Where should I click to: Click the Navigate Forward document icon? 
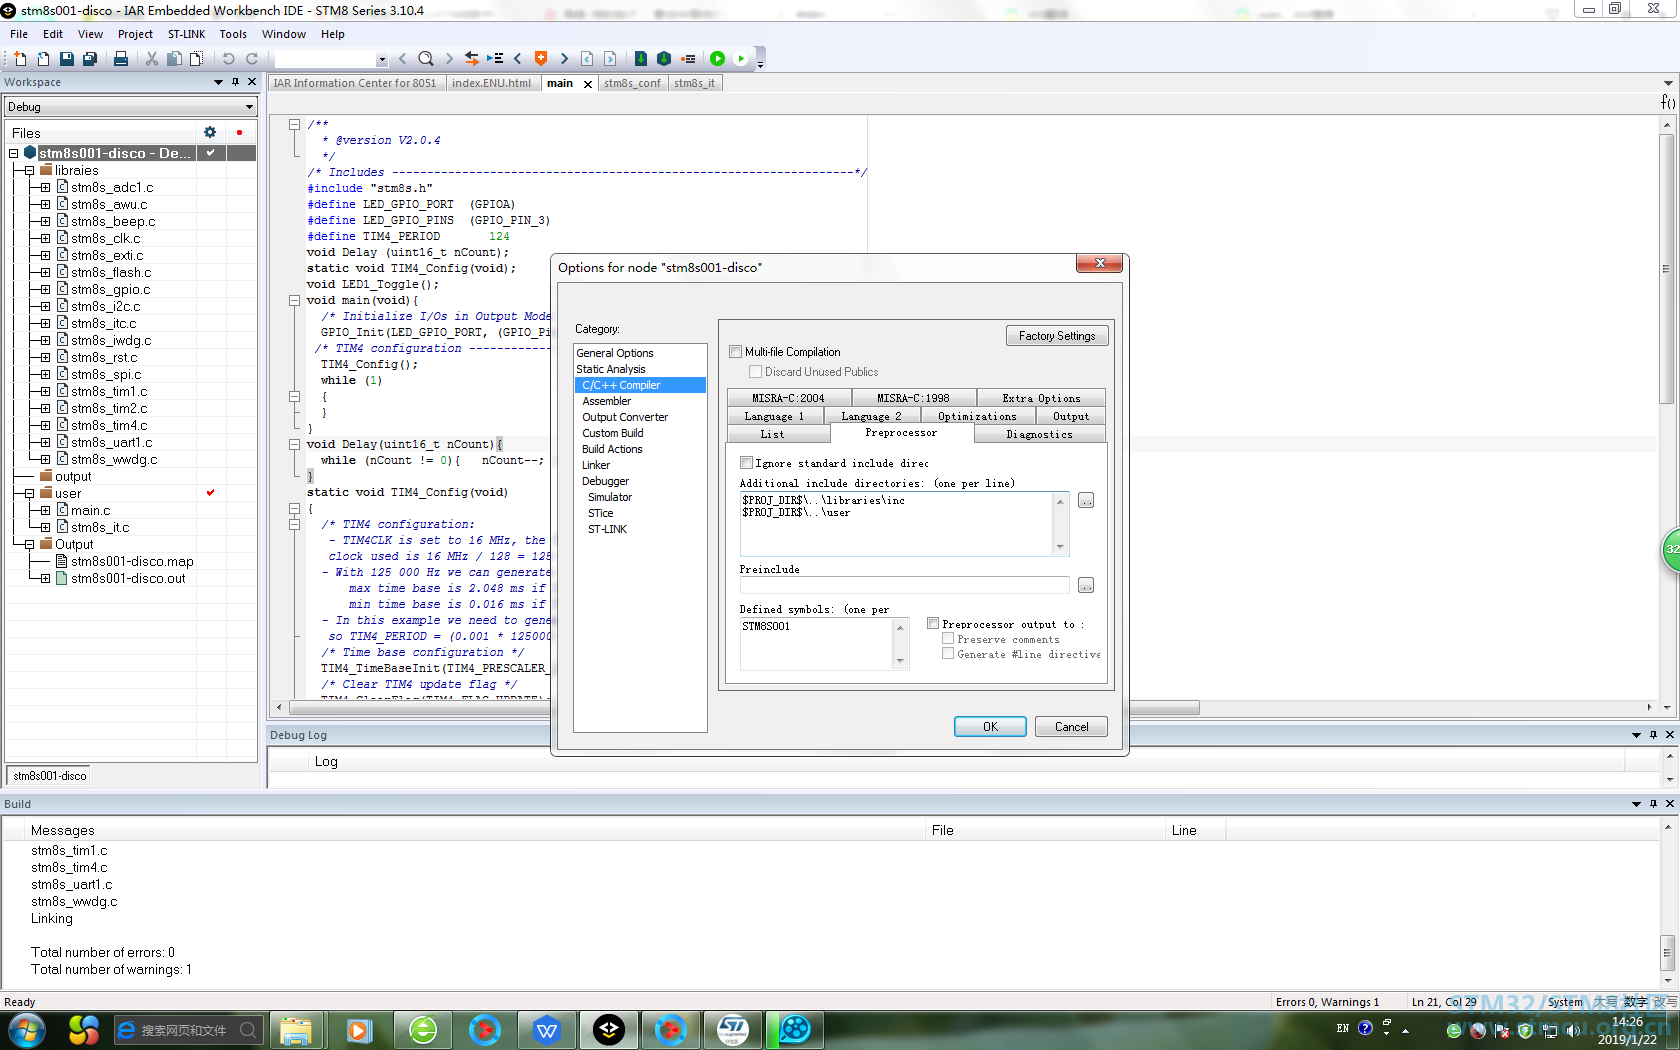coord(610,59)
